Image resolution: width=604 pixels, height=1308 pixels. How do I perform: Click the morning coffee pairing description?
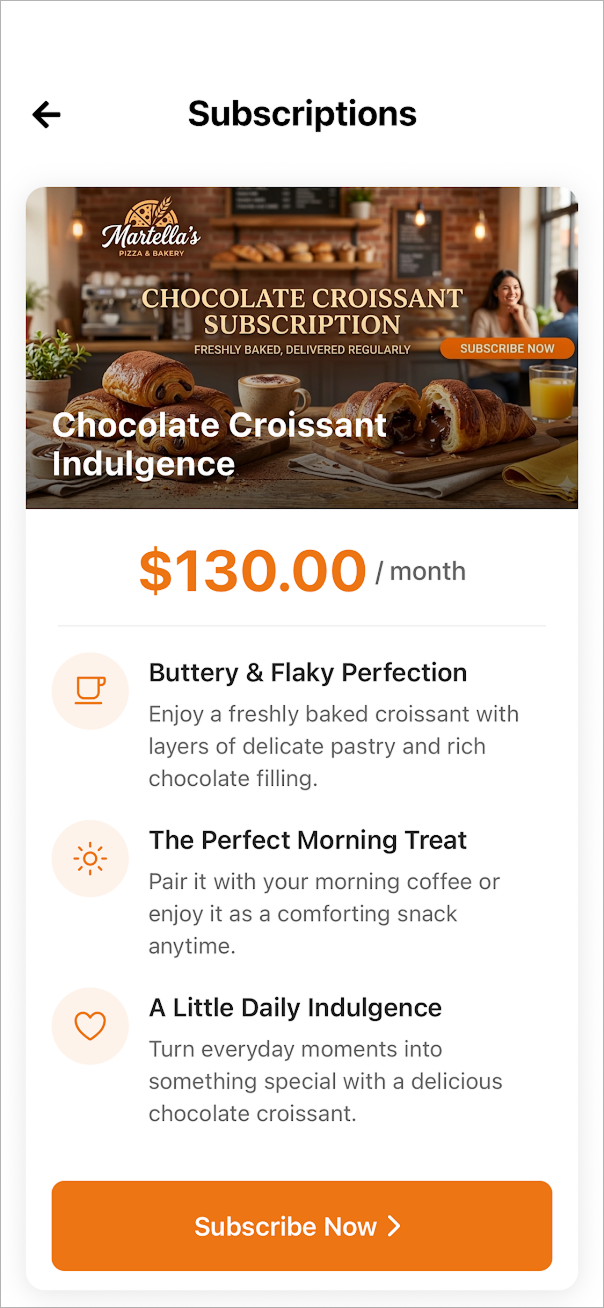click(324, 914)
